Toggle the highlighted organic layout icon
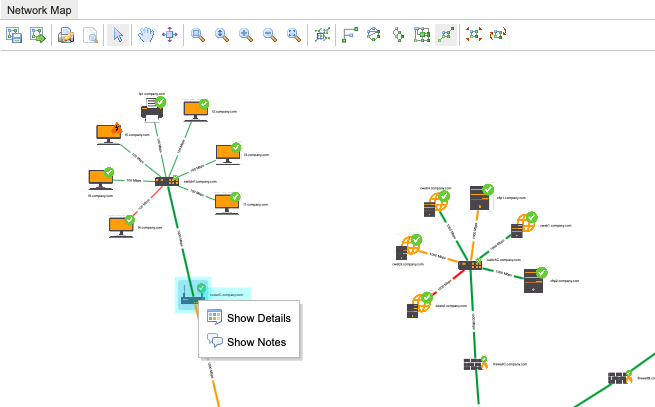 [x=446, y=35]
